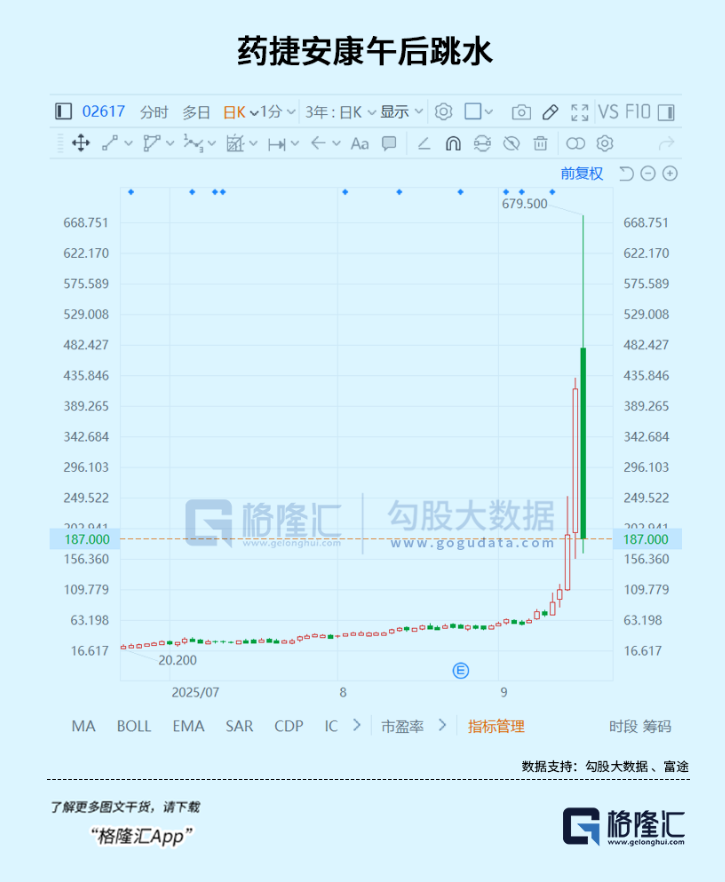Image resolution: width=725 pixels, height=882 pixels.
Task: Open chart settings gear in top toolbar
Action: pyautogui.click(x=444, y=112)
